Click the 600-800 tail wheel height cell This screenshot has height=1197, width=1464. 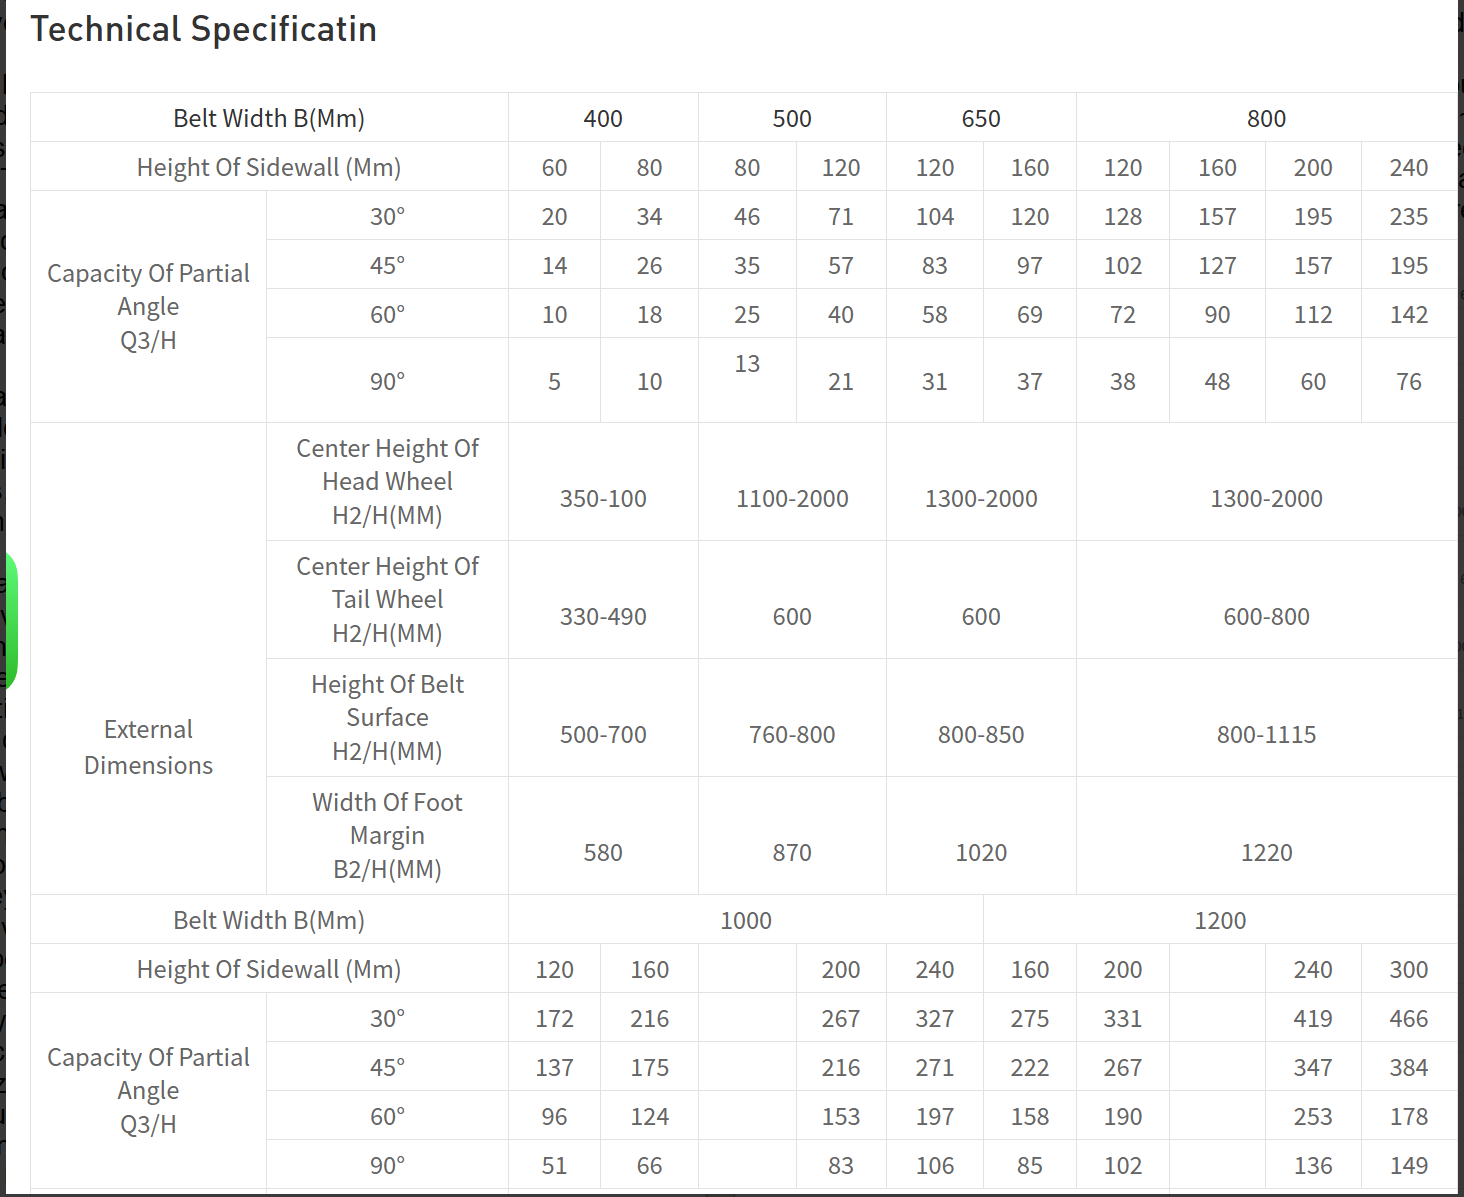(x=1266, y=616)
